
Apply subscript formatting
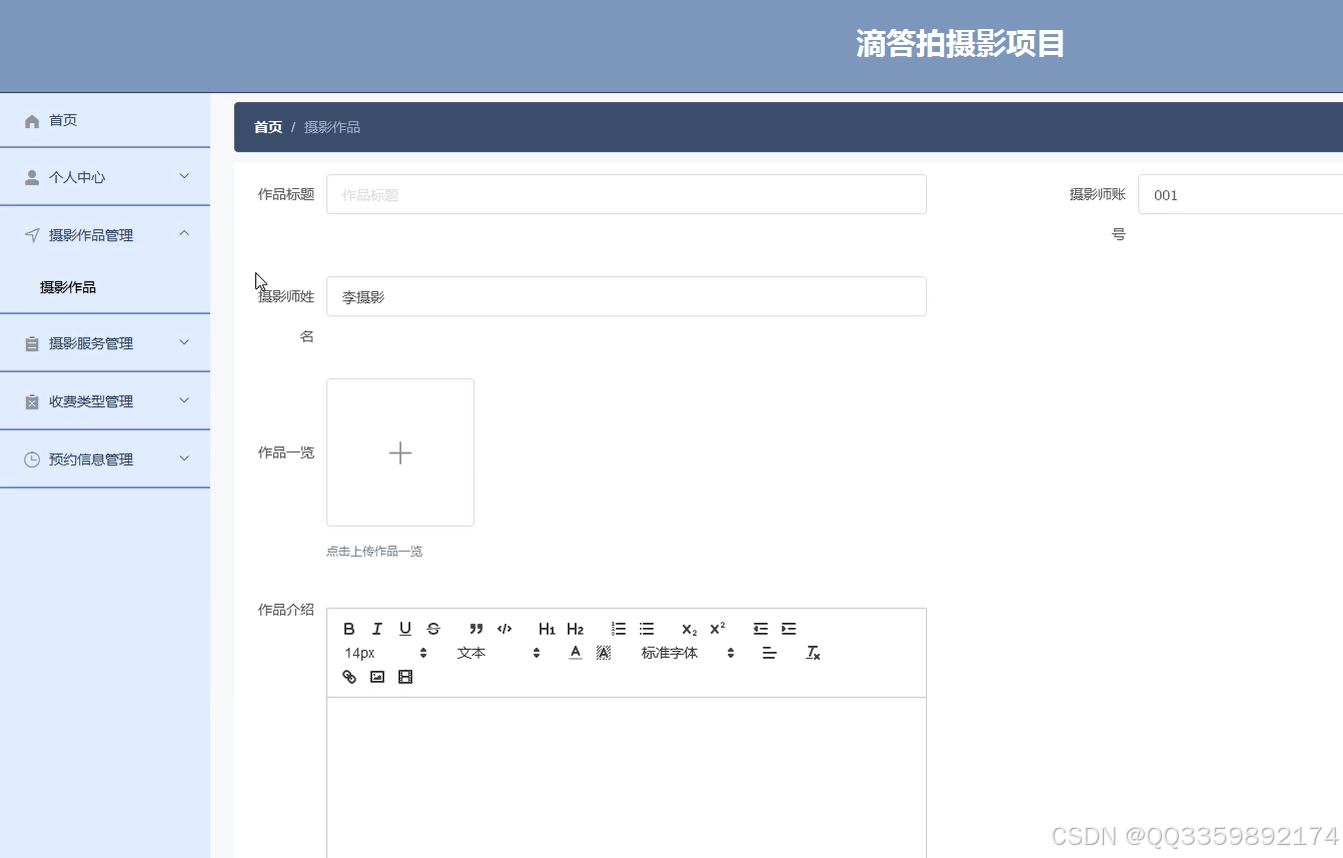(x=689, y=629)
